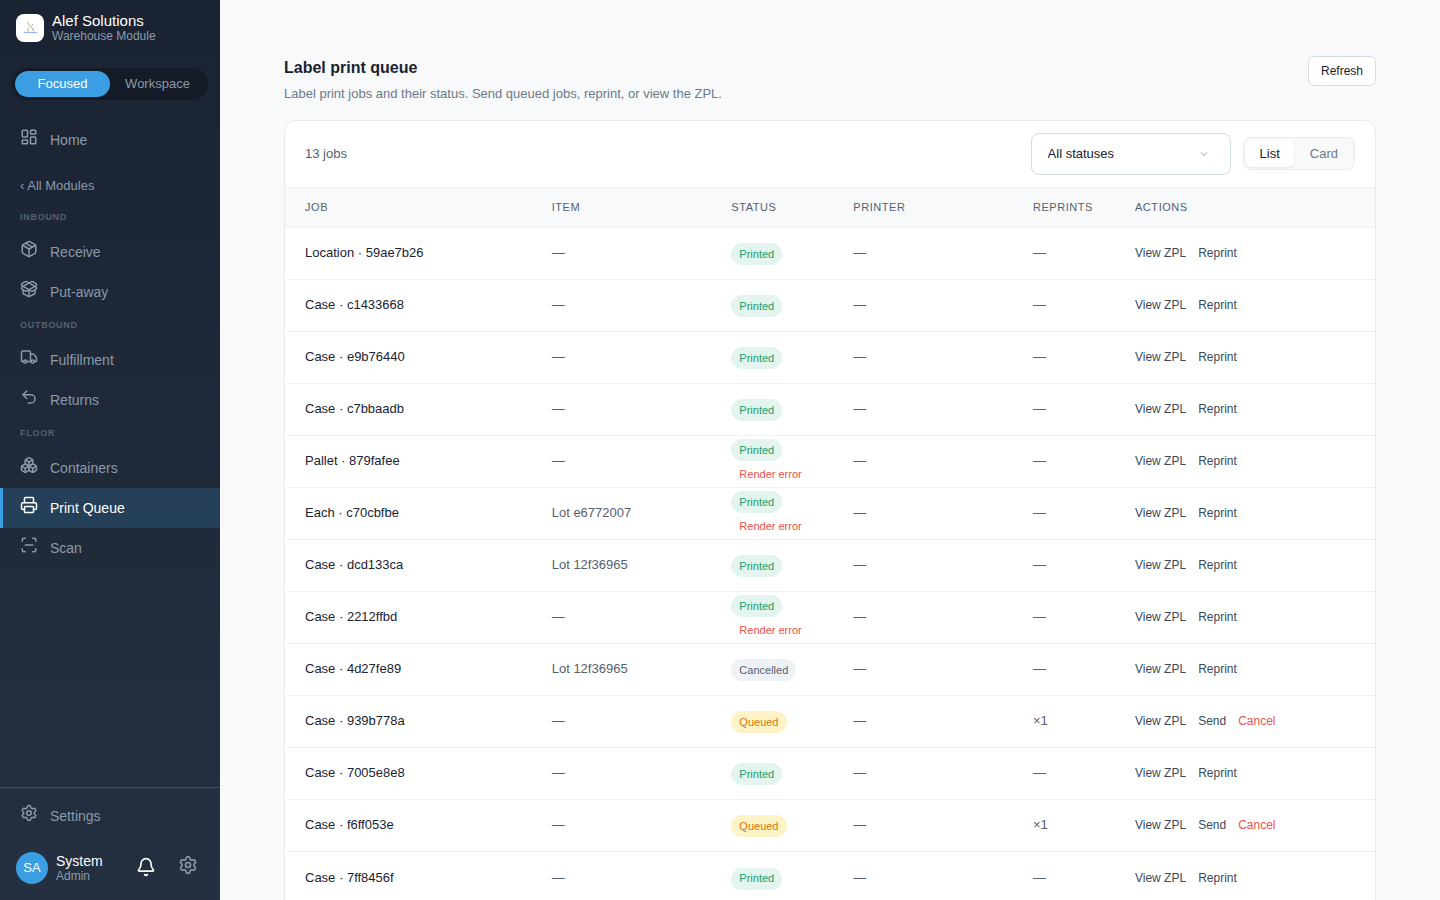Click the Put-away icon in sidebar
The width and height of the screenshot is (1440, 900).
coord(29,289)
